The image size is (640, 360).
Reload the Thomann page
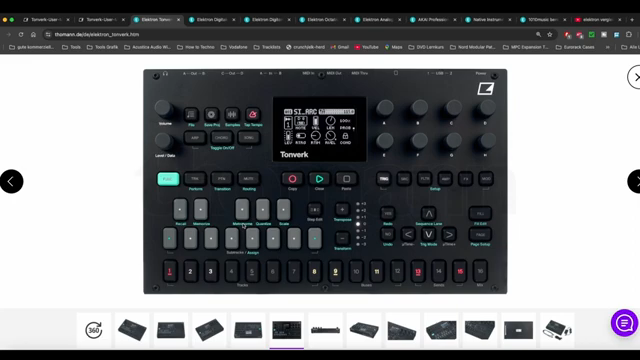[21, 35]
